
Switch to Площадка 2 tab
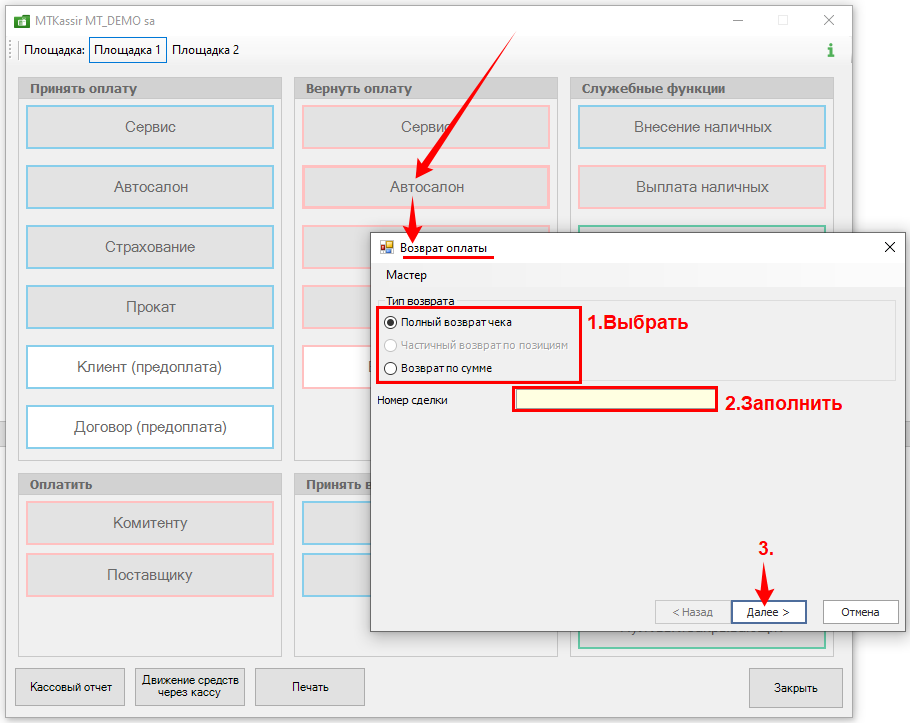pyautogui.click(x=206, y=50)
